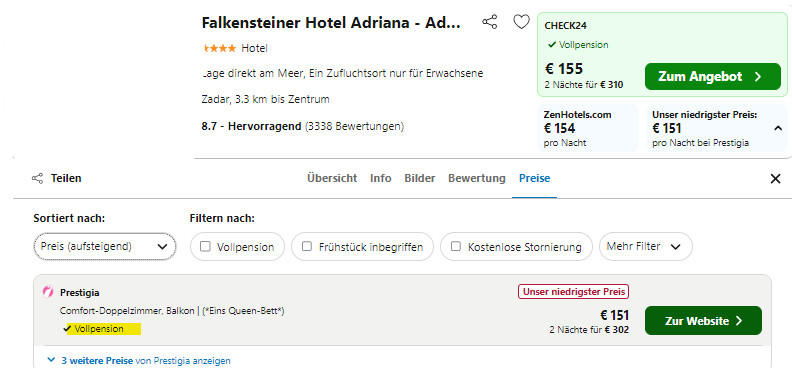
Task: Expand 3 weitere Preise von Prestigia
Action: pyautogui.click(x=139, y=360)
